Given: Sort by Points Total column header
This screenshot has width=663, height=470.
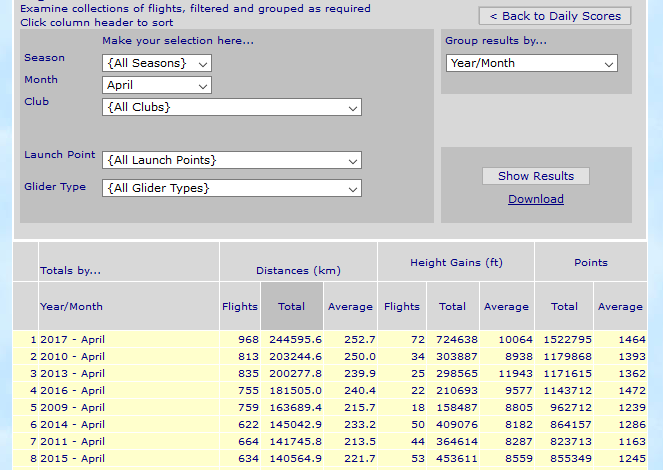Looking at the screenshot, I should (x=564, y=307).
